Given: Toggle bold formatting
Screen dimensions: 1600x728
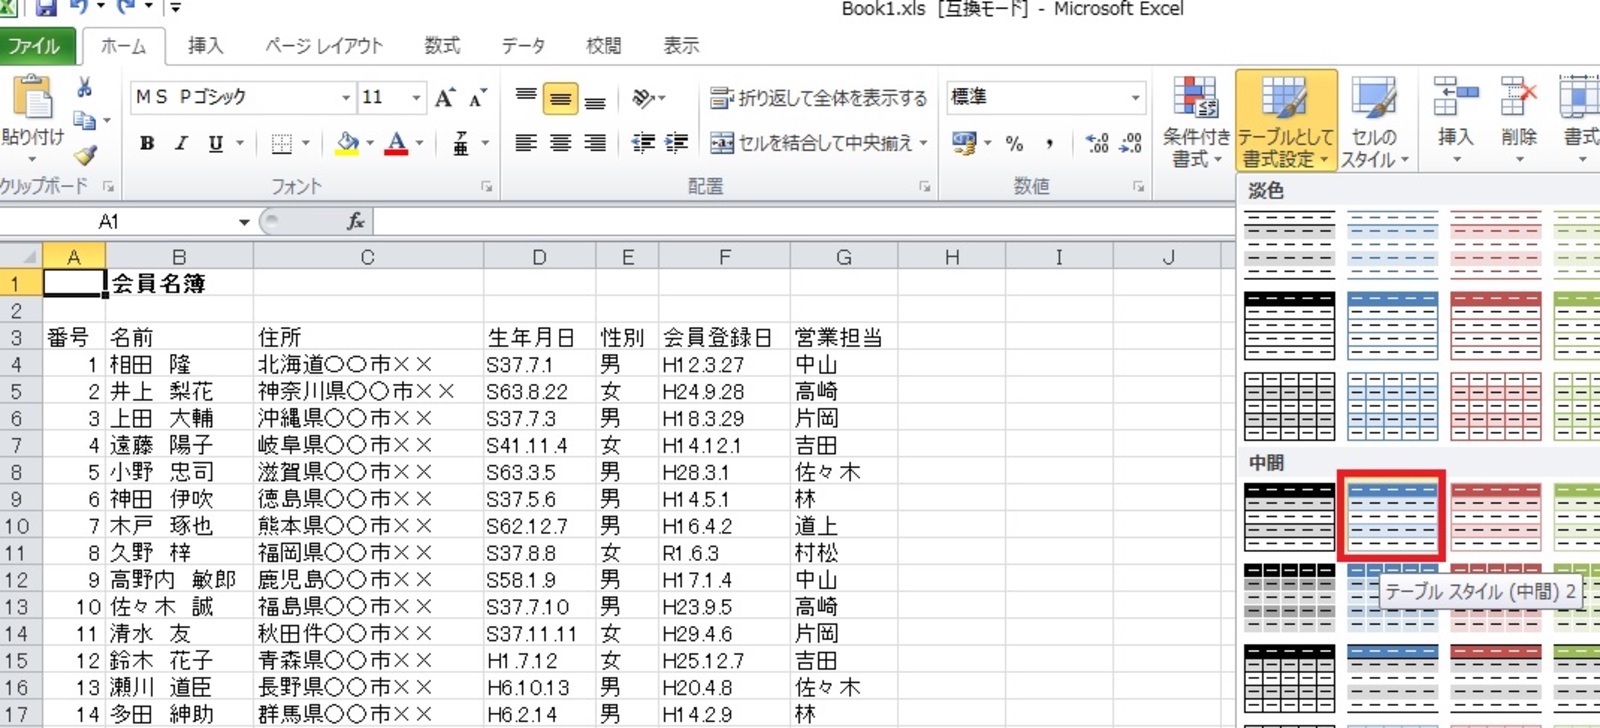Looking at the screenshot, I should pos(147,143).
